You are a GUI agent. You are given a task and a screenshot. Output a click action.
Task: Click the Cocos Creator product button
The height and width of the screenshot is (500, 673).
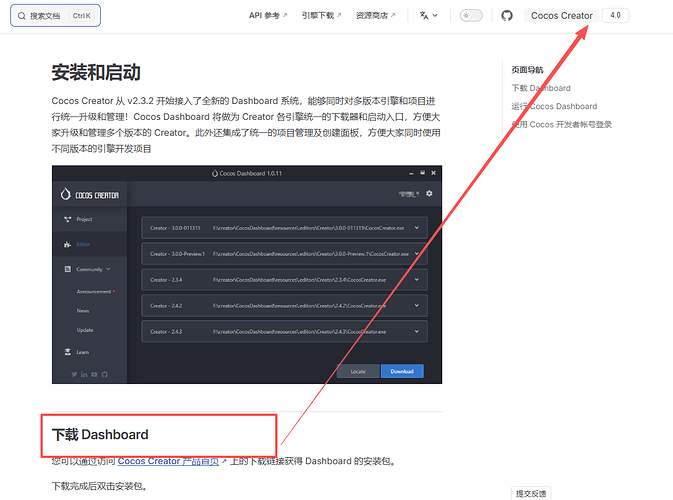pyautogui.click(x=561, y=15)
